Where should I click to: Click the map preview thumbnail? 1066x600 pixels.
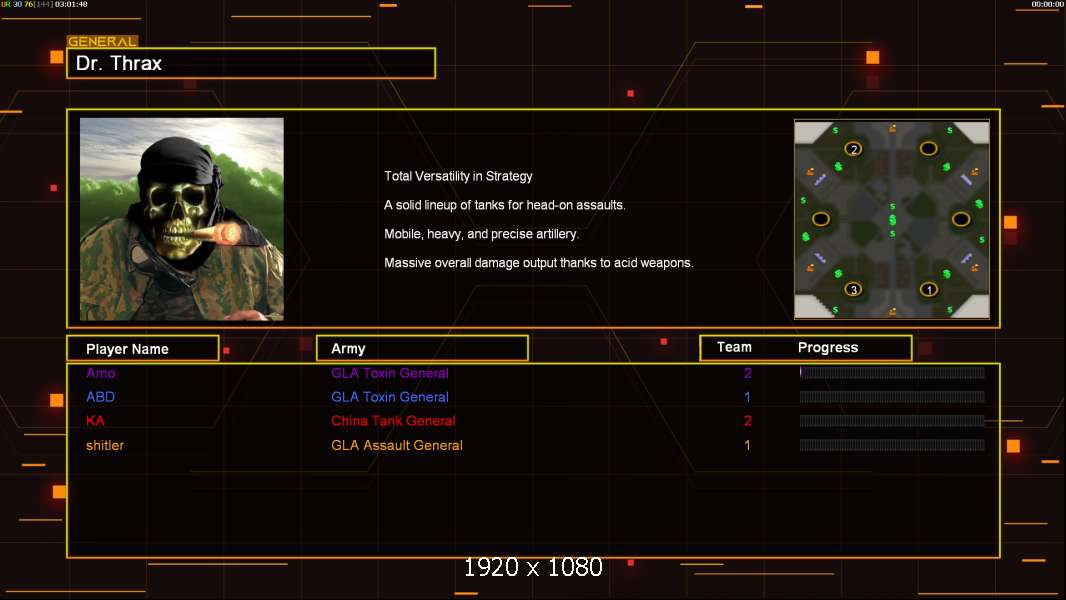892,219
